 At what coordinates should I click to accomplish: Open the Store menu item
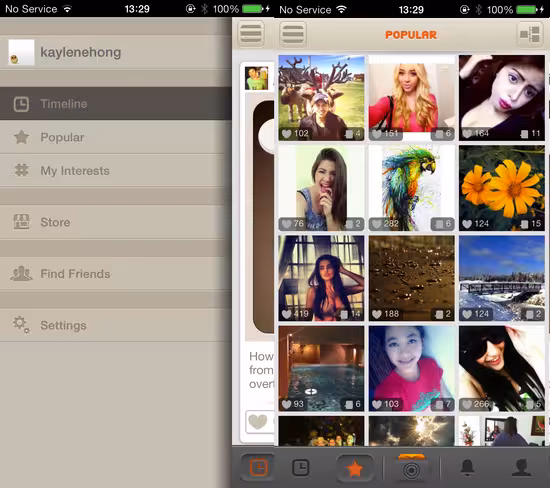[116, 222]
